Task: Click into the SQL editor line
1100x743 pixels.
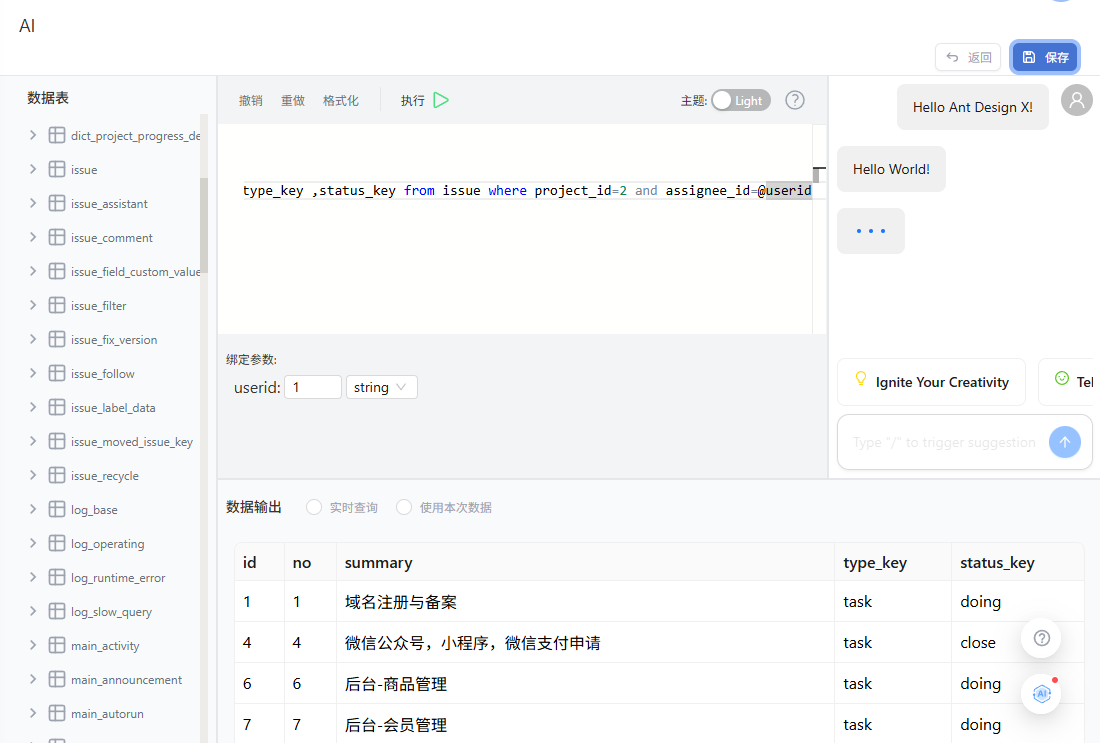Action: coord(526,190)
